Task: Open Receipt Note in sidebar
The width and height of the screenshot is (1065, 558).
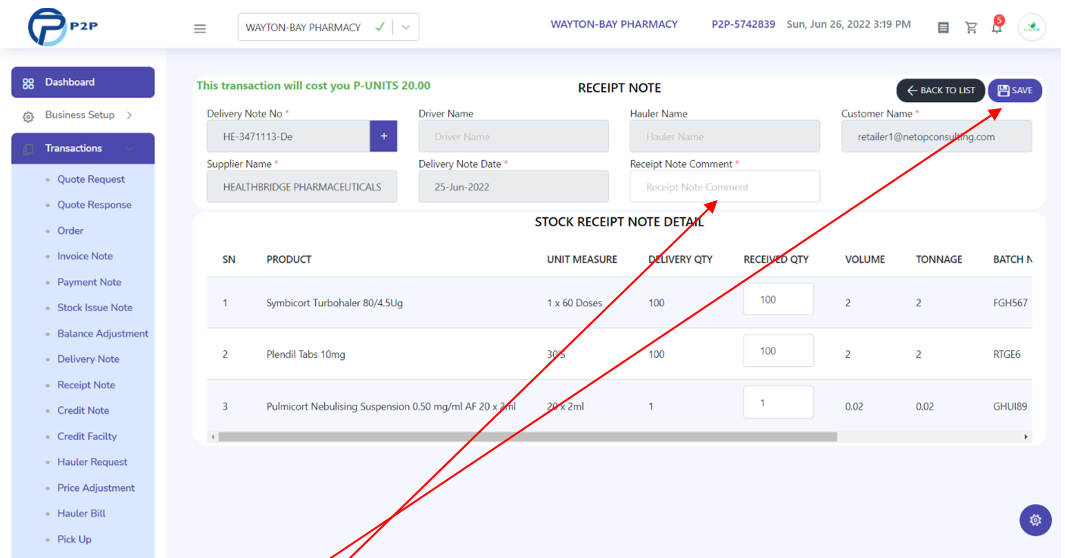Action: [x=86, y=385]
